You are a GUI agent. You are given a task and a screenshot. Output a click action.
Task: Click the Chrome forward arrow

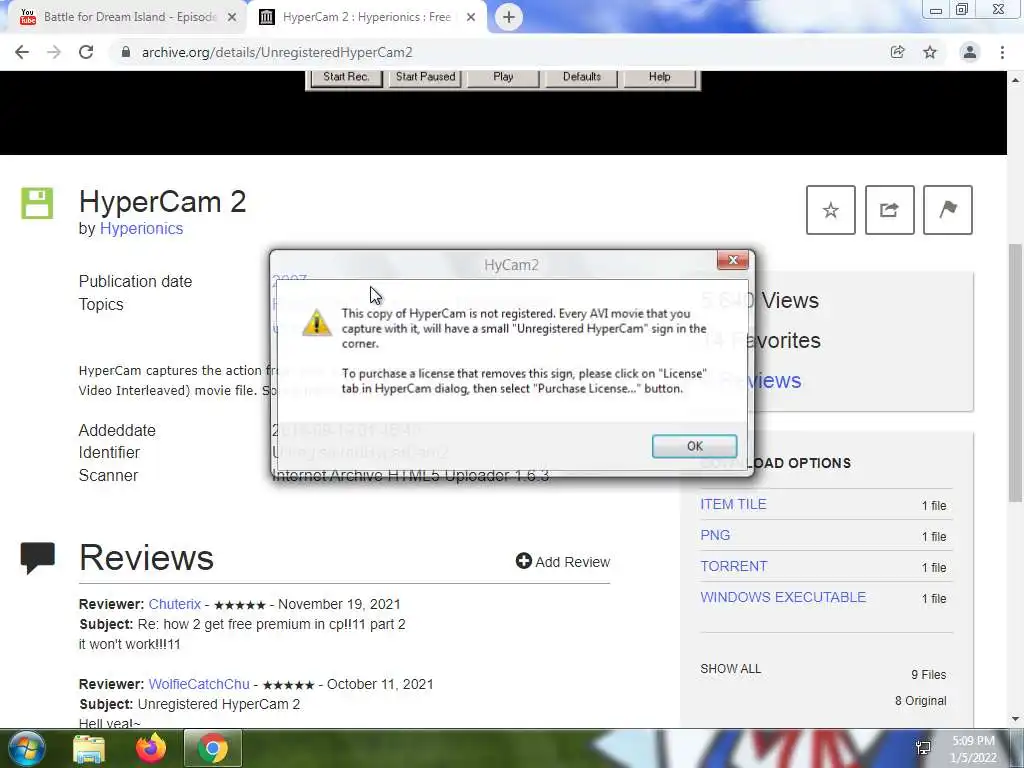[54, 52]
